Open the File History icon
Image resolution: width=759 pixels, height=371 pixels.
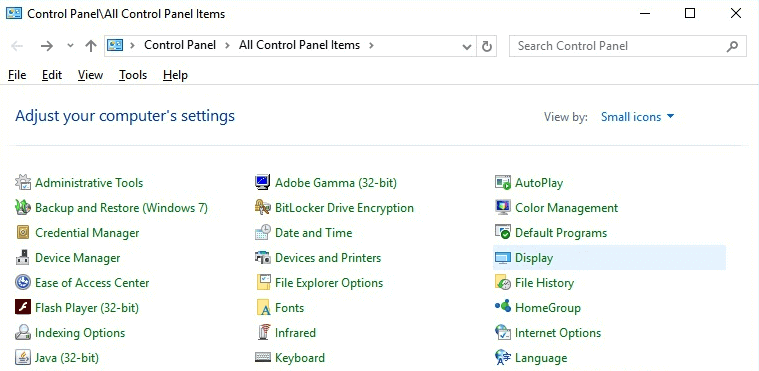point(503,283)
